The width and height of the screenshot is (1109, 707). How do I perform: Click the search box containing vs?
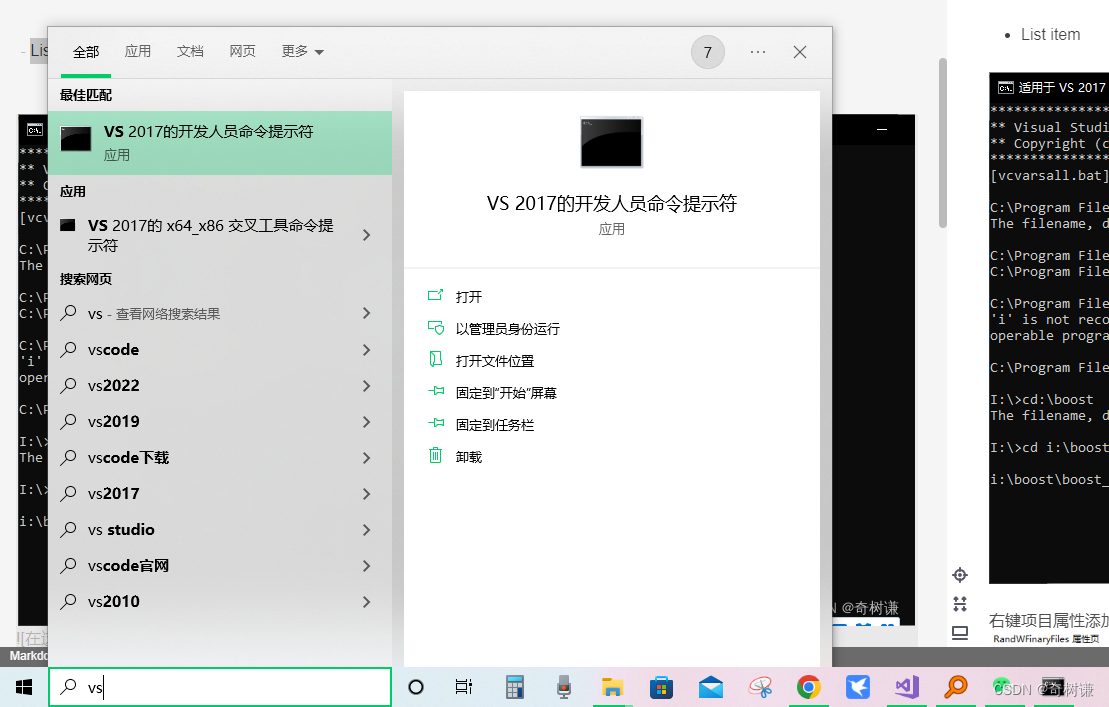(220, 686)
